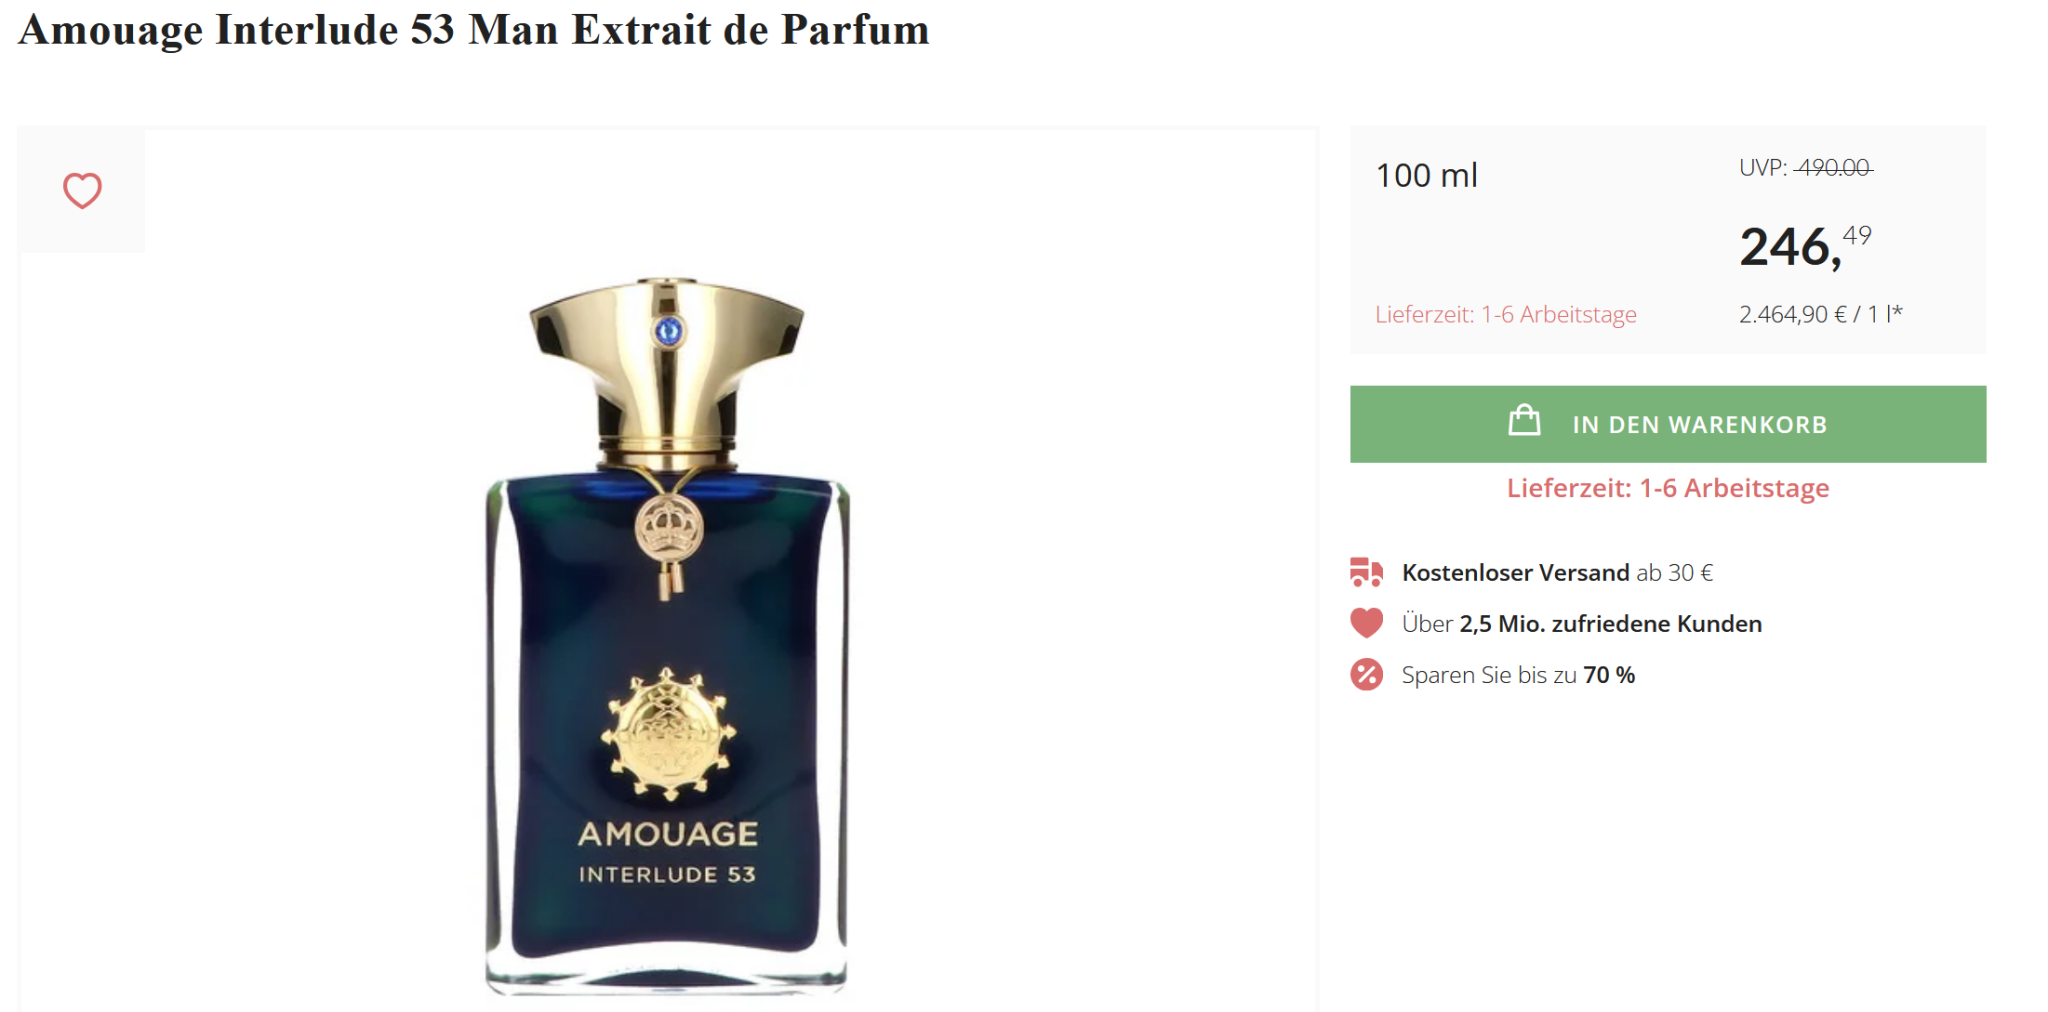Click the 246,49 price

pos(1805,246)
